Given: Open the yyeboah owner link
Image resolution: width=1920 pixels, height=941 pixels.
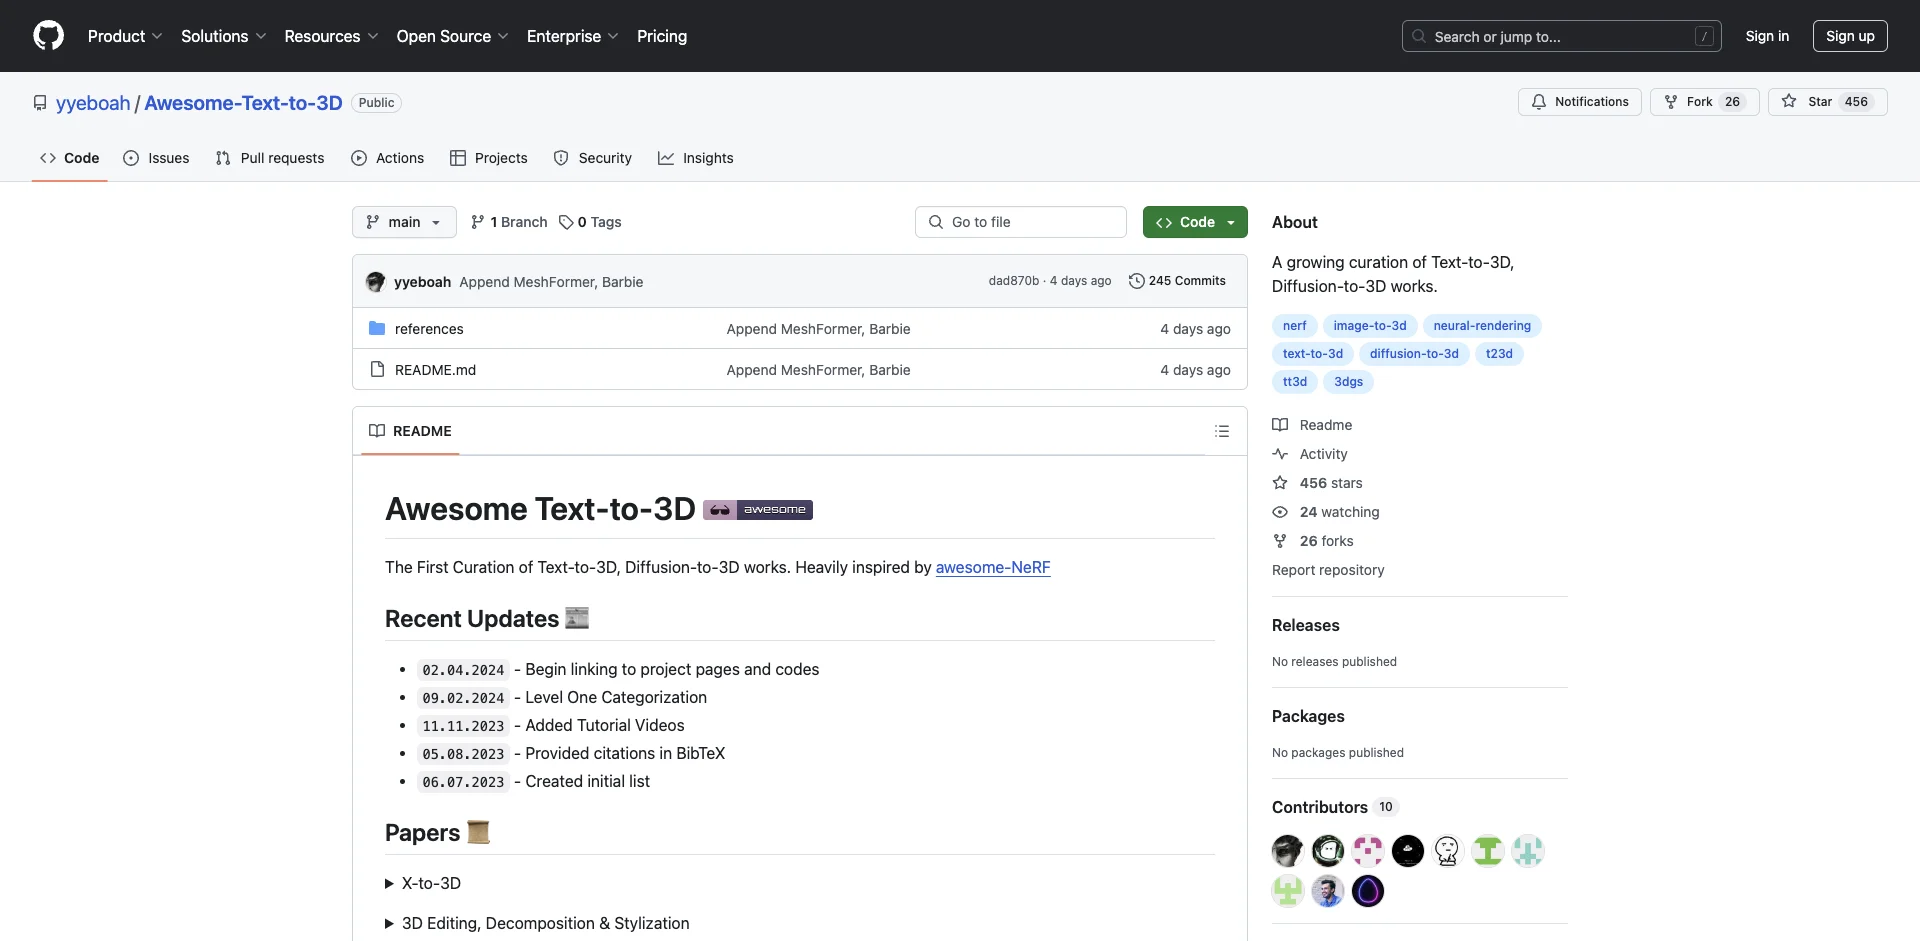Looking at the screenshot, I should [93, 103].
